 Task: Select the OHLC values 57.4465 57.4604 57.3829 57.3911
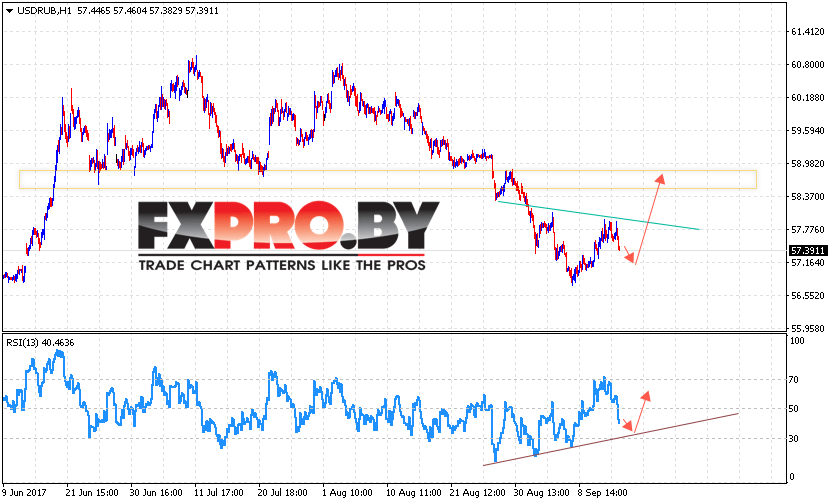click(x=148, y=11)
